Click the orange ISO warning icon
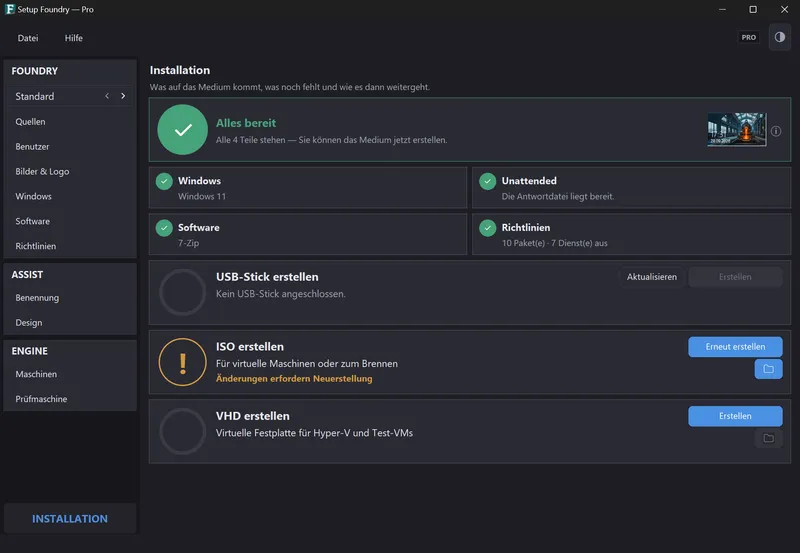800x553 pixels. coord(183,362)
